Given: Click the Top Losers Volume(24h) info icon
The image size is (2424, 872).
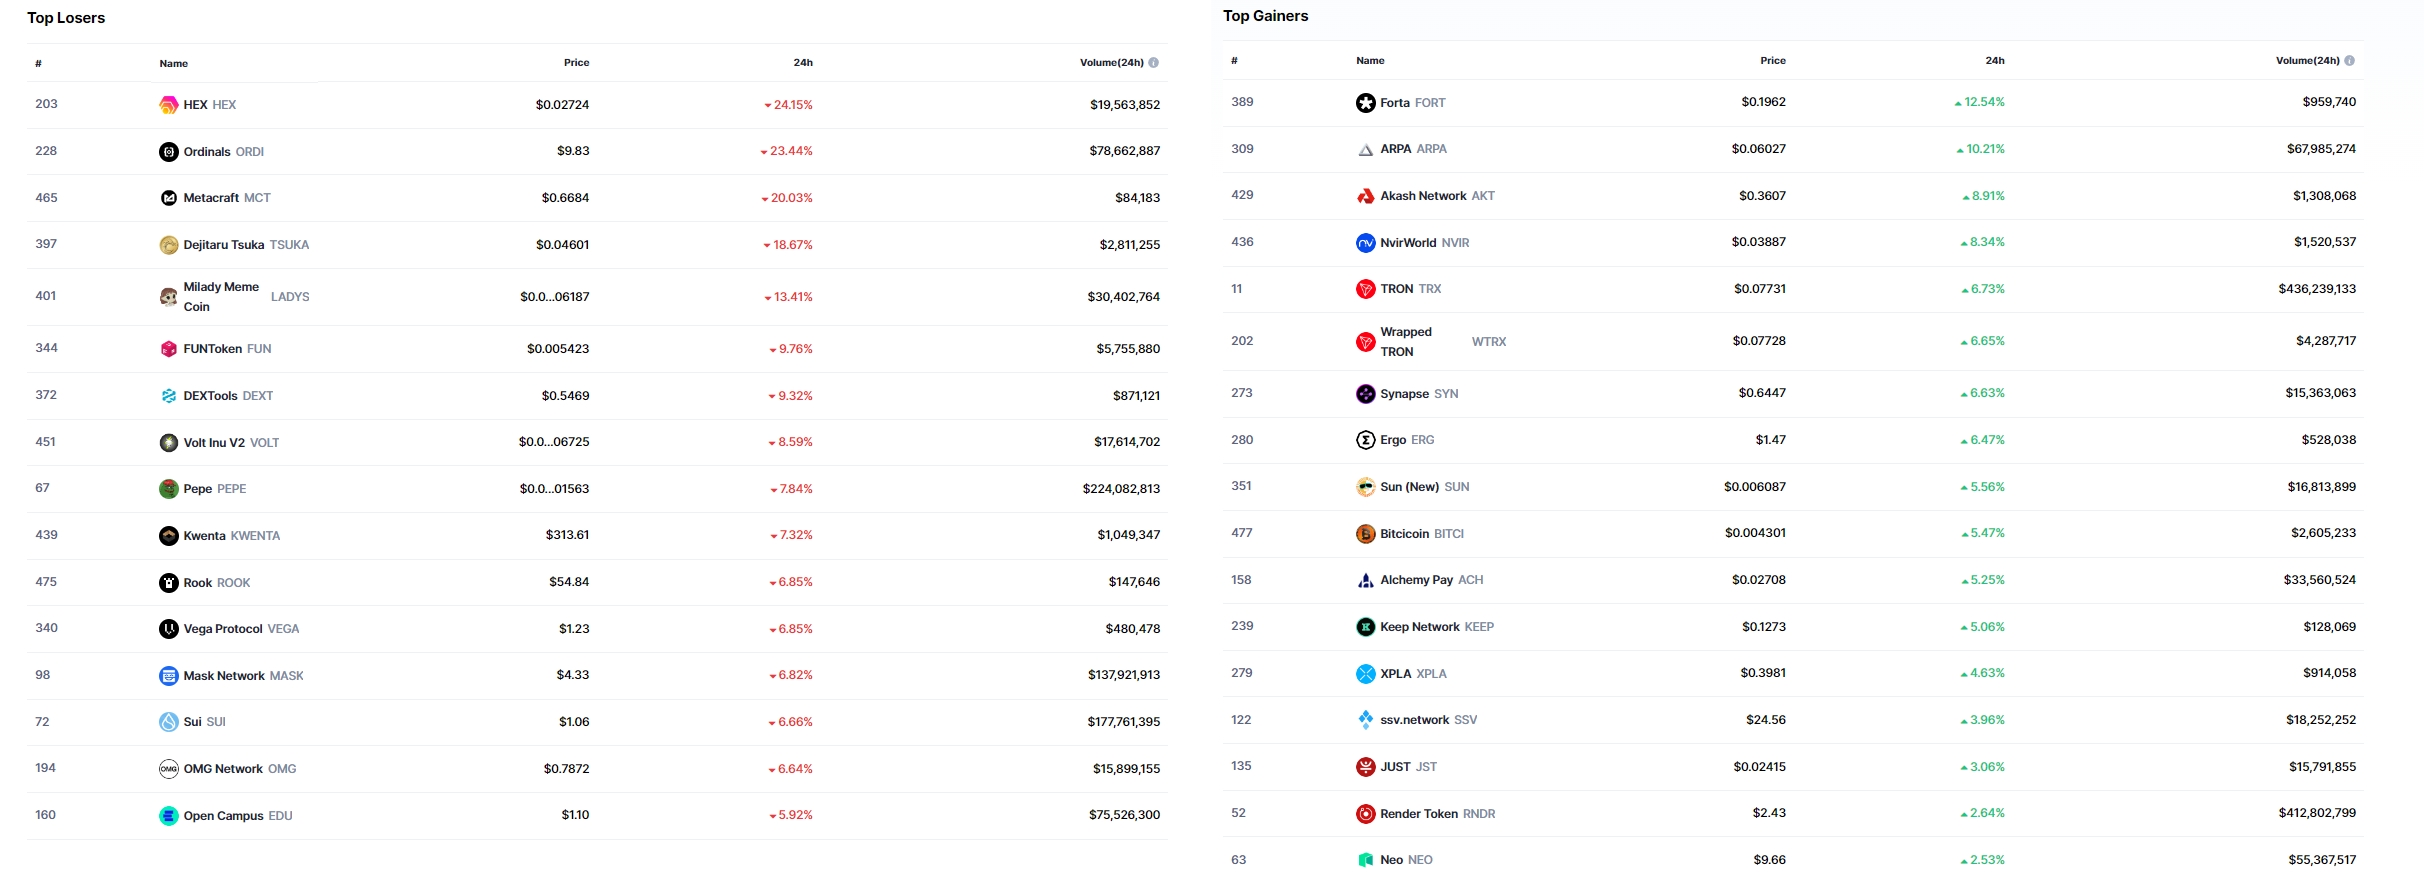Looking at the screenshot, I should point(1153,63).
